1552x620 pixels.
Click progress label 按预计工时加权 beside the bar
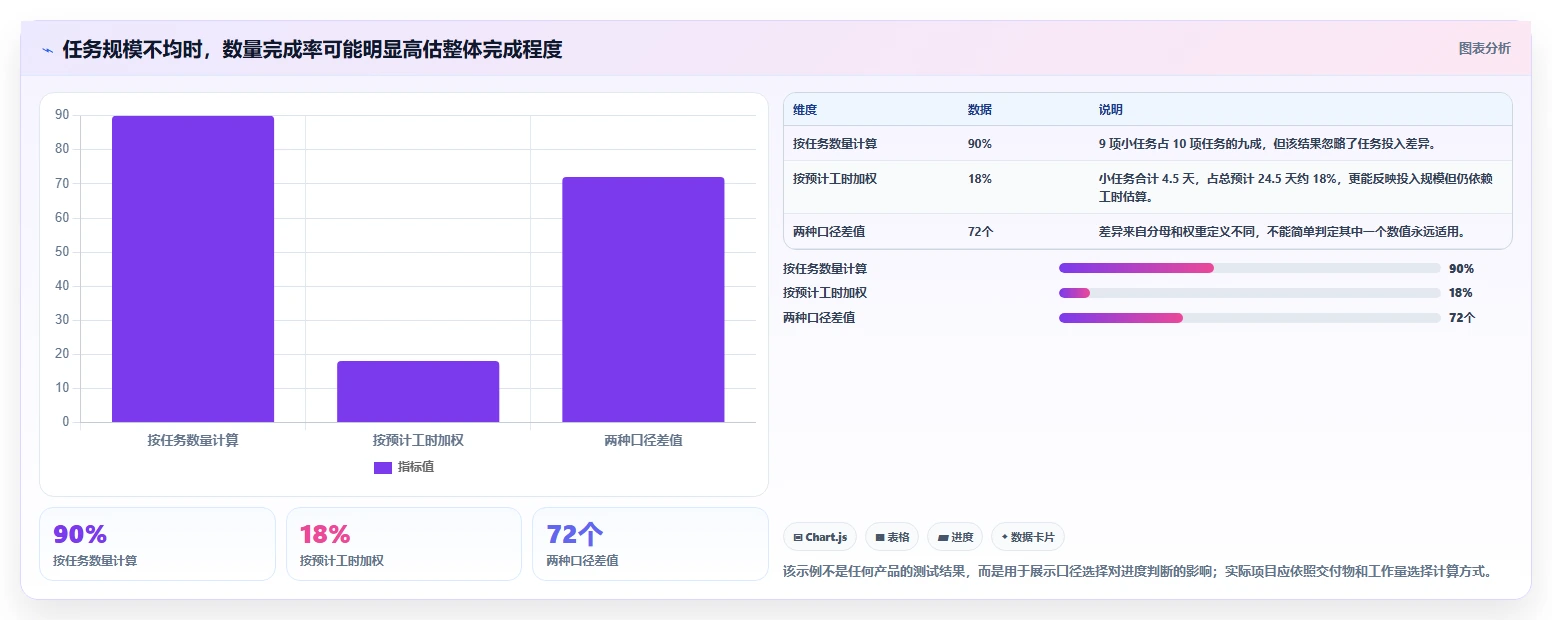click(825, 293)
